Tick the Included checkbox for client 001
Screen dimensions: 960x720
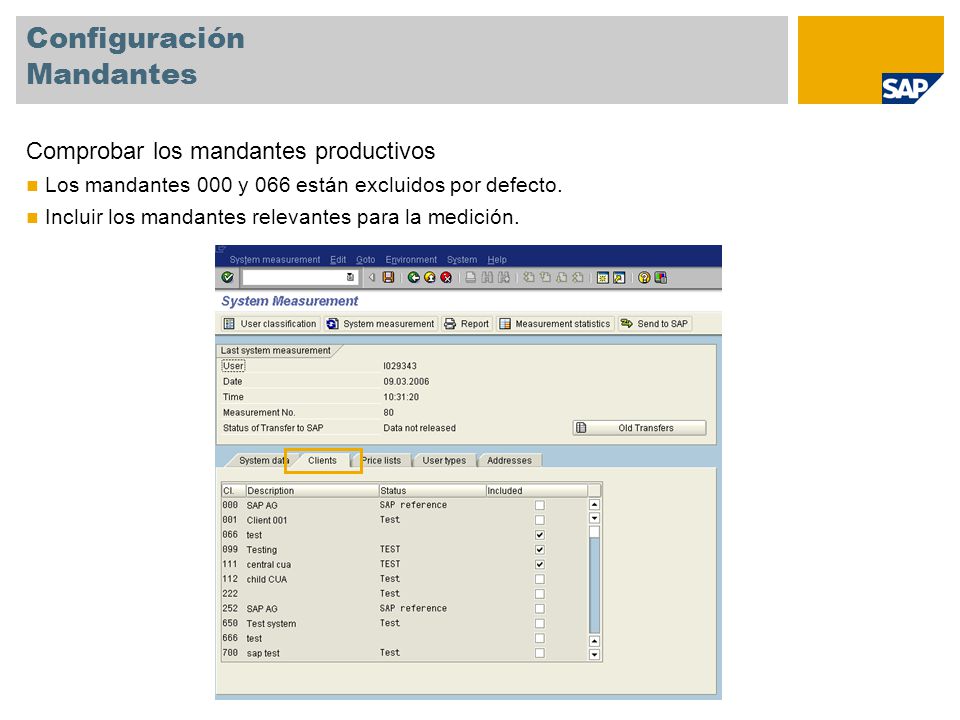pos(539,520)
